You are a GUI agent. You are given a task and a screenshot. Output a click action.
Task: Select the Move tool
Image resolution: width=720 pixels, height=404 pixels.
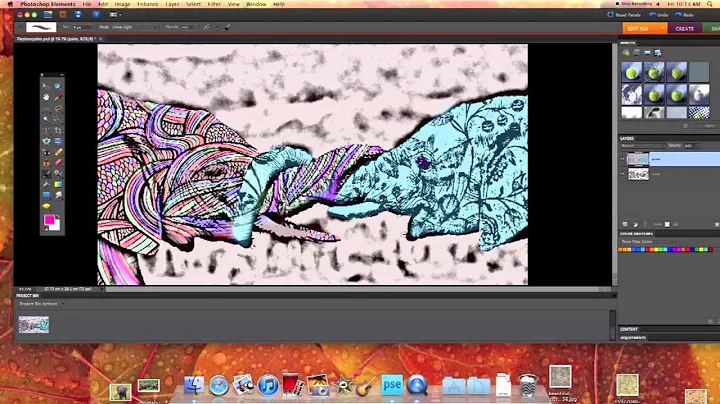[46, 86]
